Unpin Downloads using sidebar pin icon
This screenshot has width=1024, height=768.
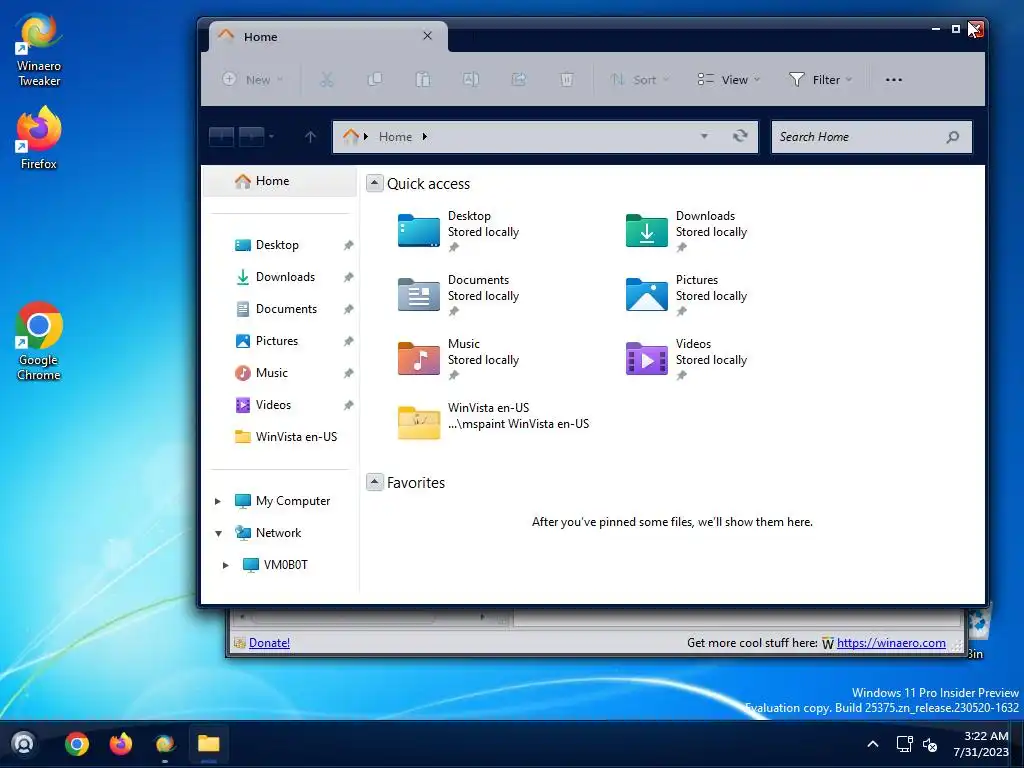point(349,277)
